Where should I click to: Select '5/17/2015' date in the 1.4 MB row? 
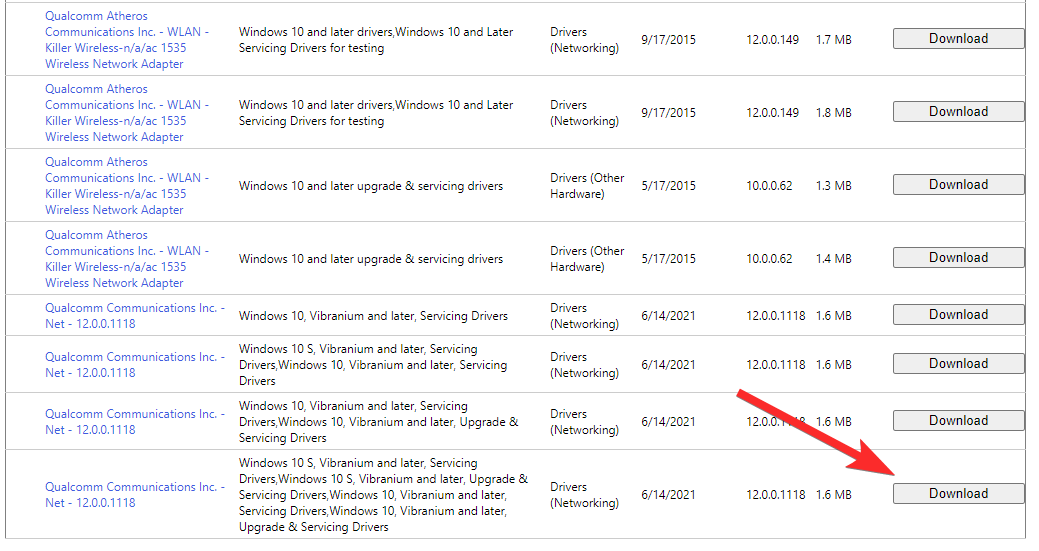(x=668, y=259)
